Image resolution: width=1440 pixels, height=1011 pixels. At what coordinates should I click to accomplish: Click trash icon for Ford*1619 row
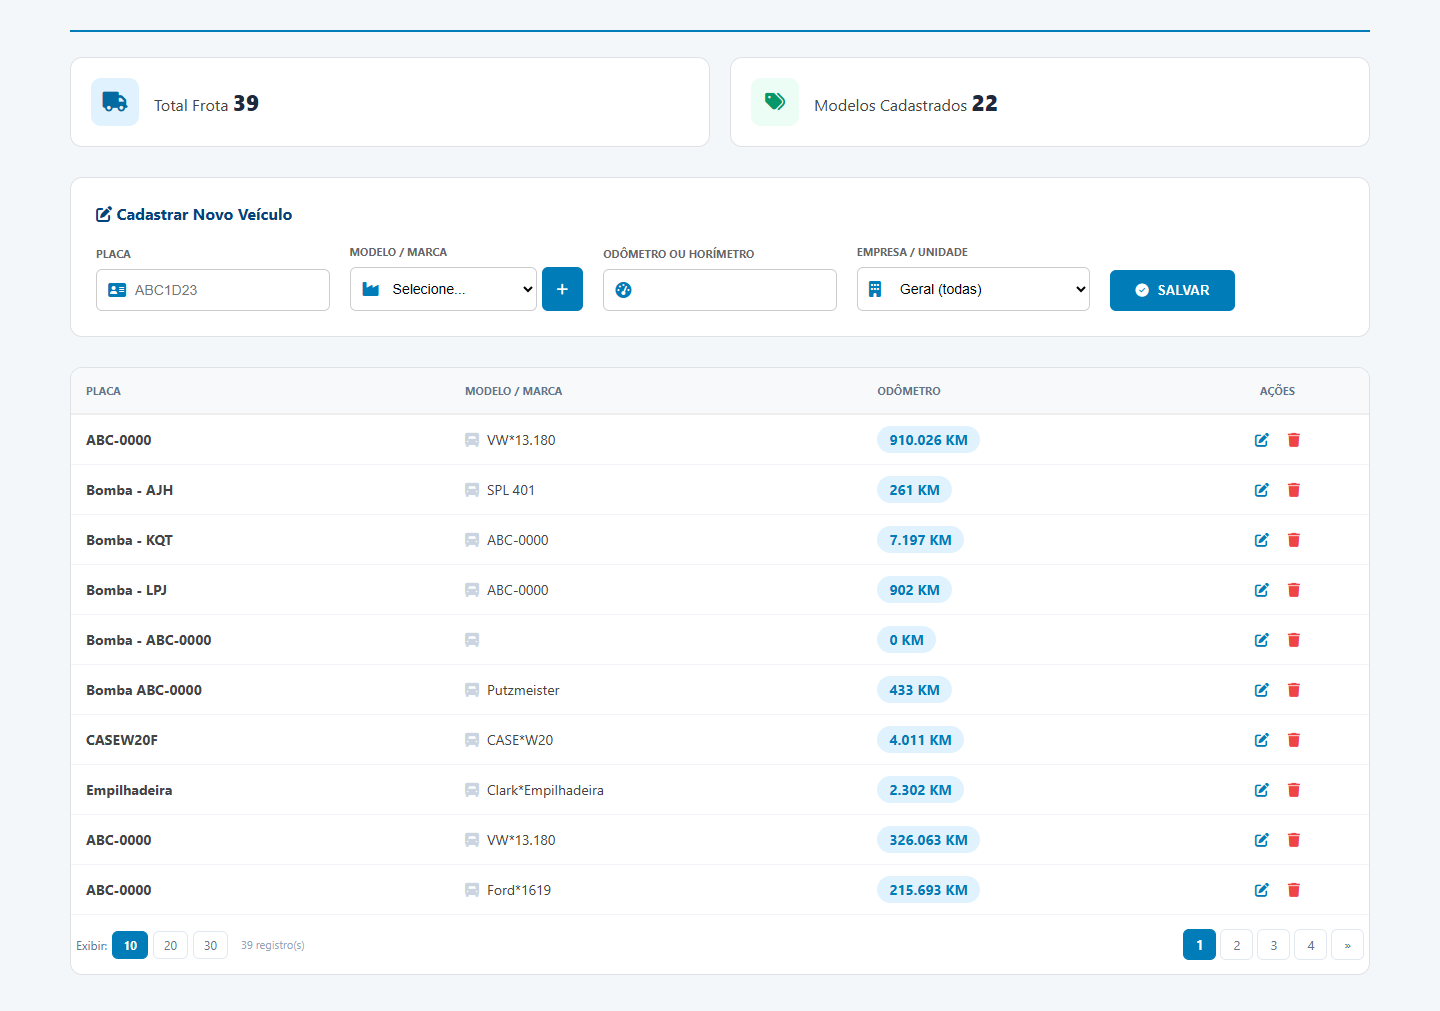pyautogui.click(x=1294, y=890)
